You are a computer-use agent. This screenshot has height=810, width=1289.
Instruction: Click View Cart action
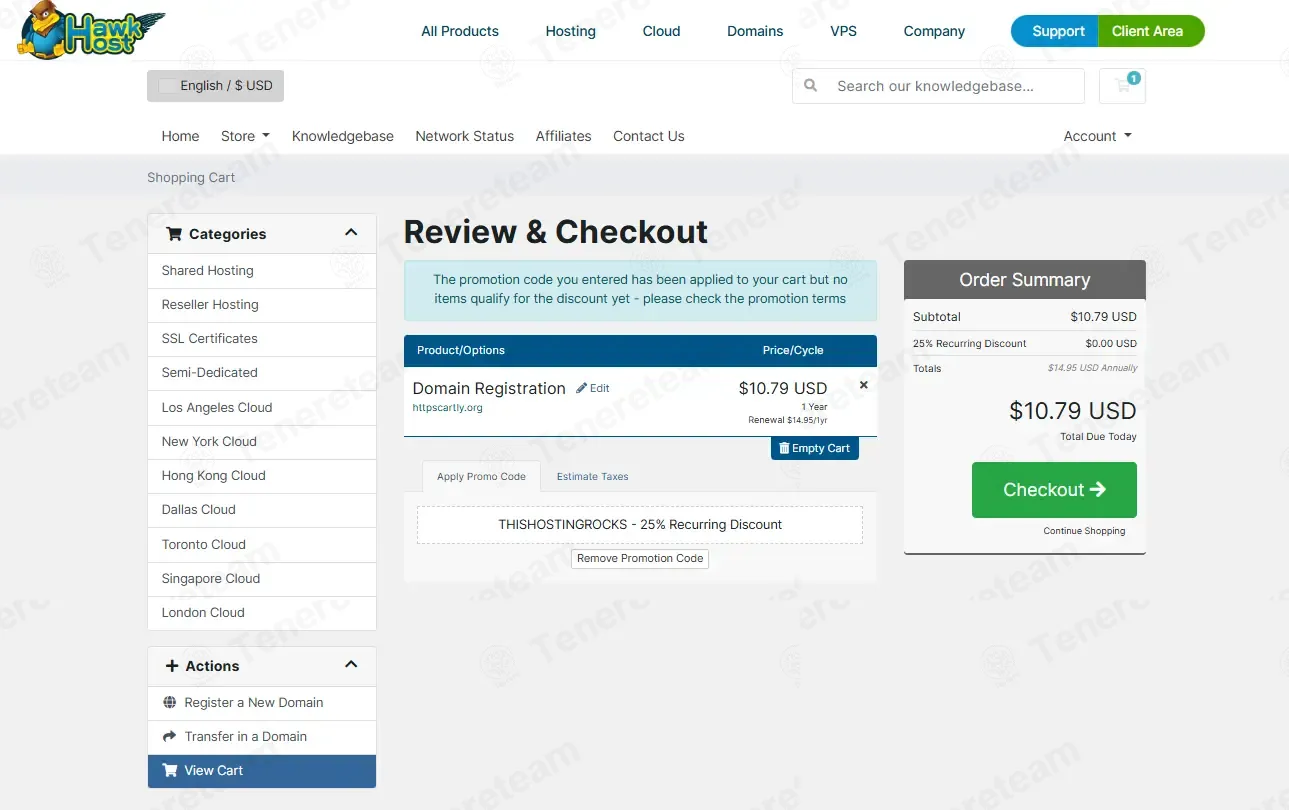point(262,771)
